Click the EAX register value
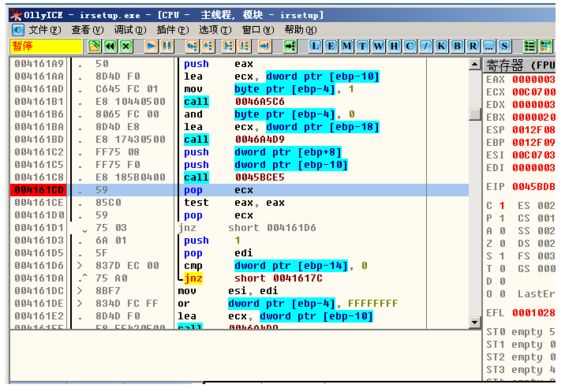The width and height of the screenshot is (580, 388). coord(534,80)
